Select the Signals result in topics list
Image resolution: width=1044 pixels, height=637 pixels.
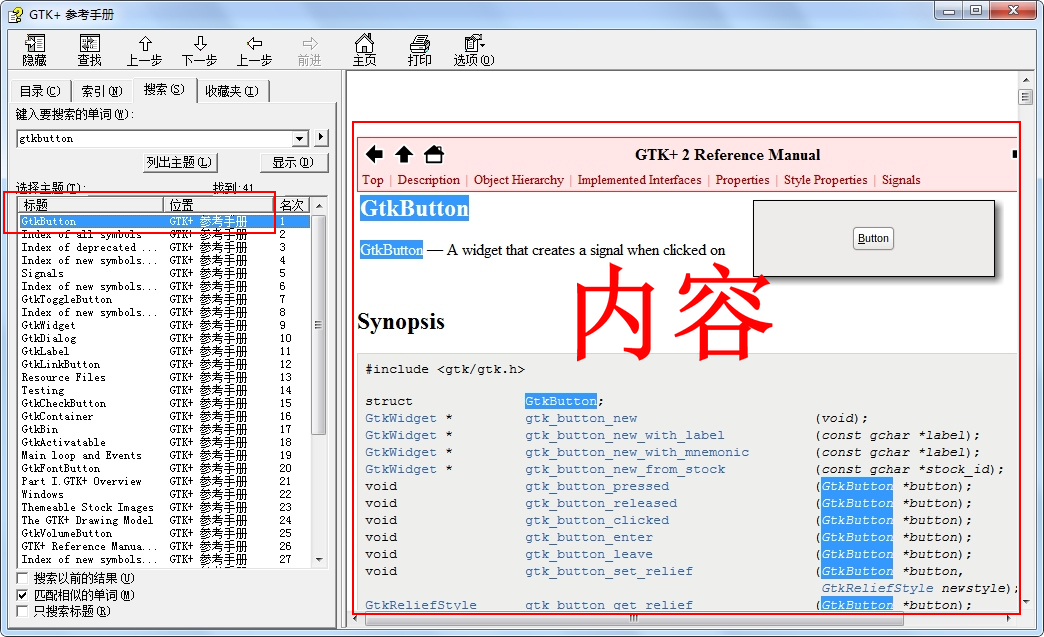pos(164,273)
